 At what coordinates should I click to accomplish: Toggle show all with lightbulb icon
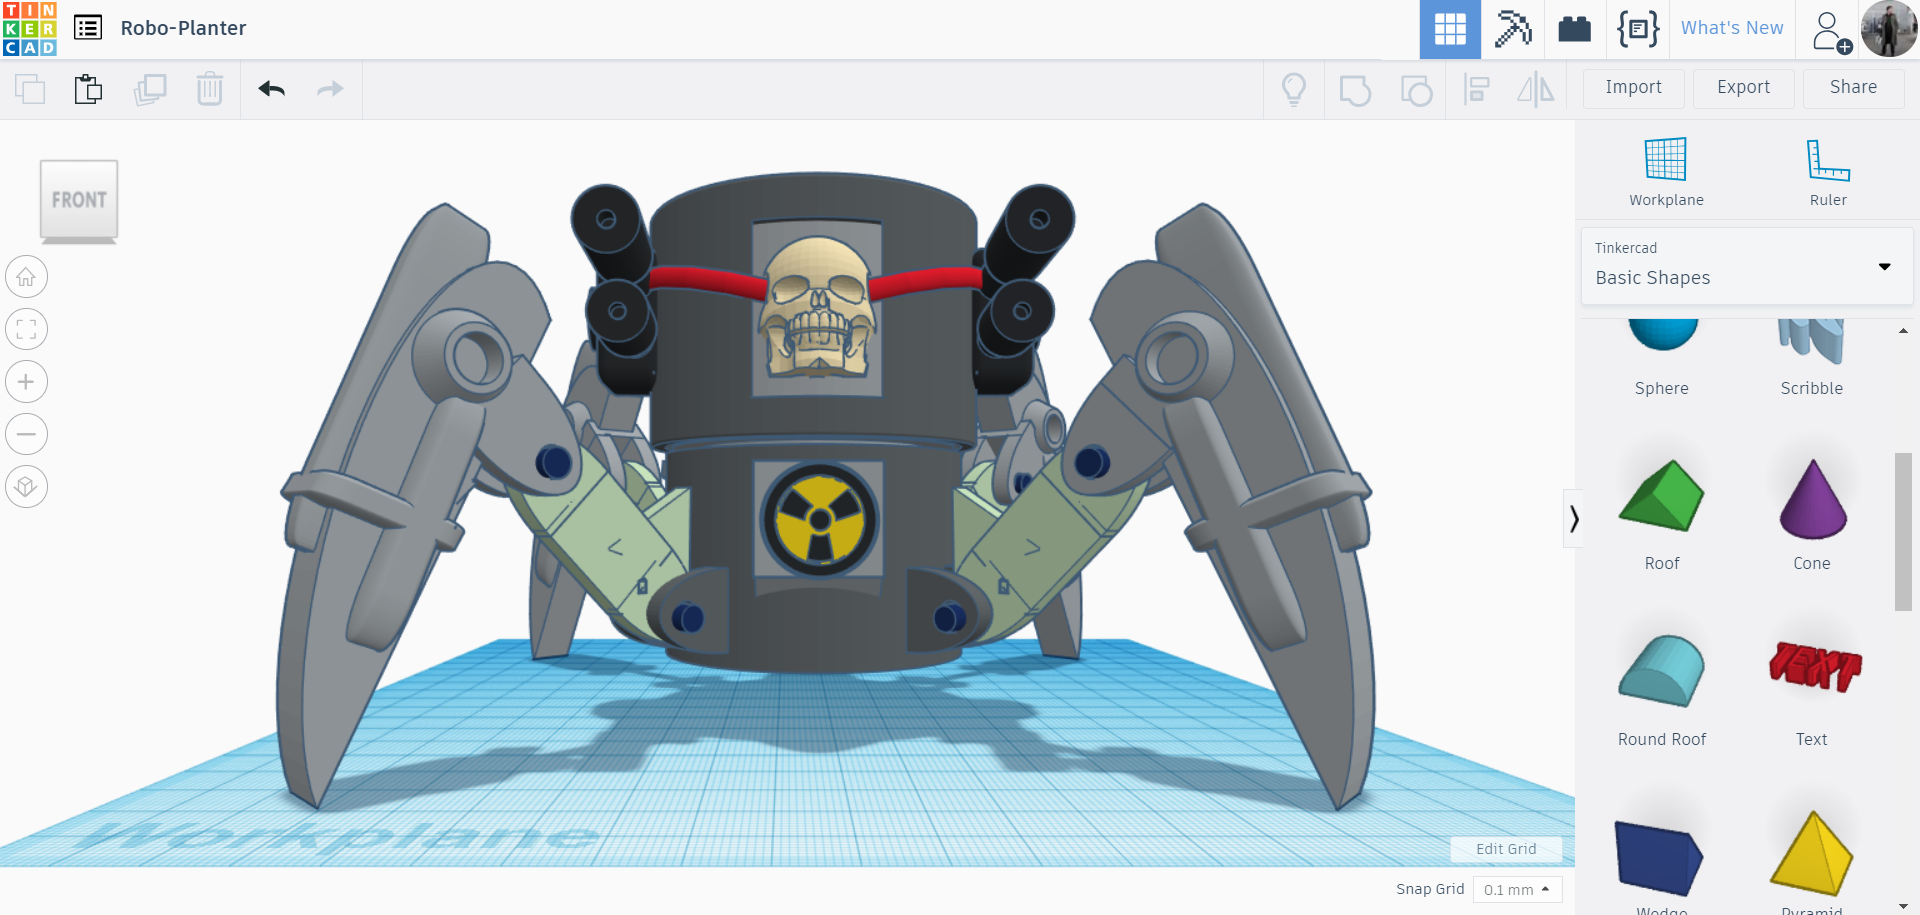(1294, 89)
